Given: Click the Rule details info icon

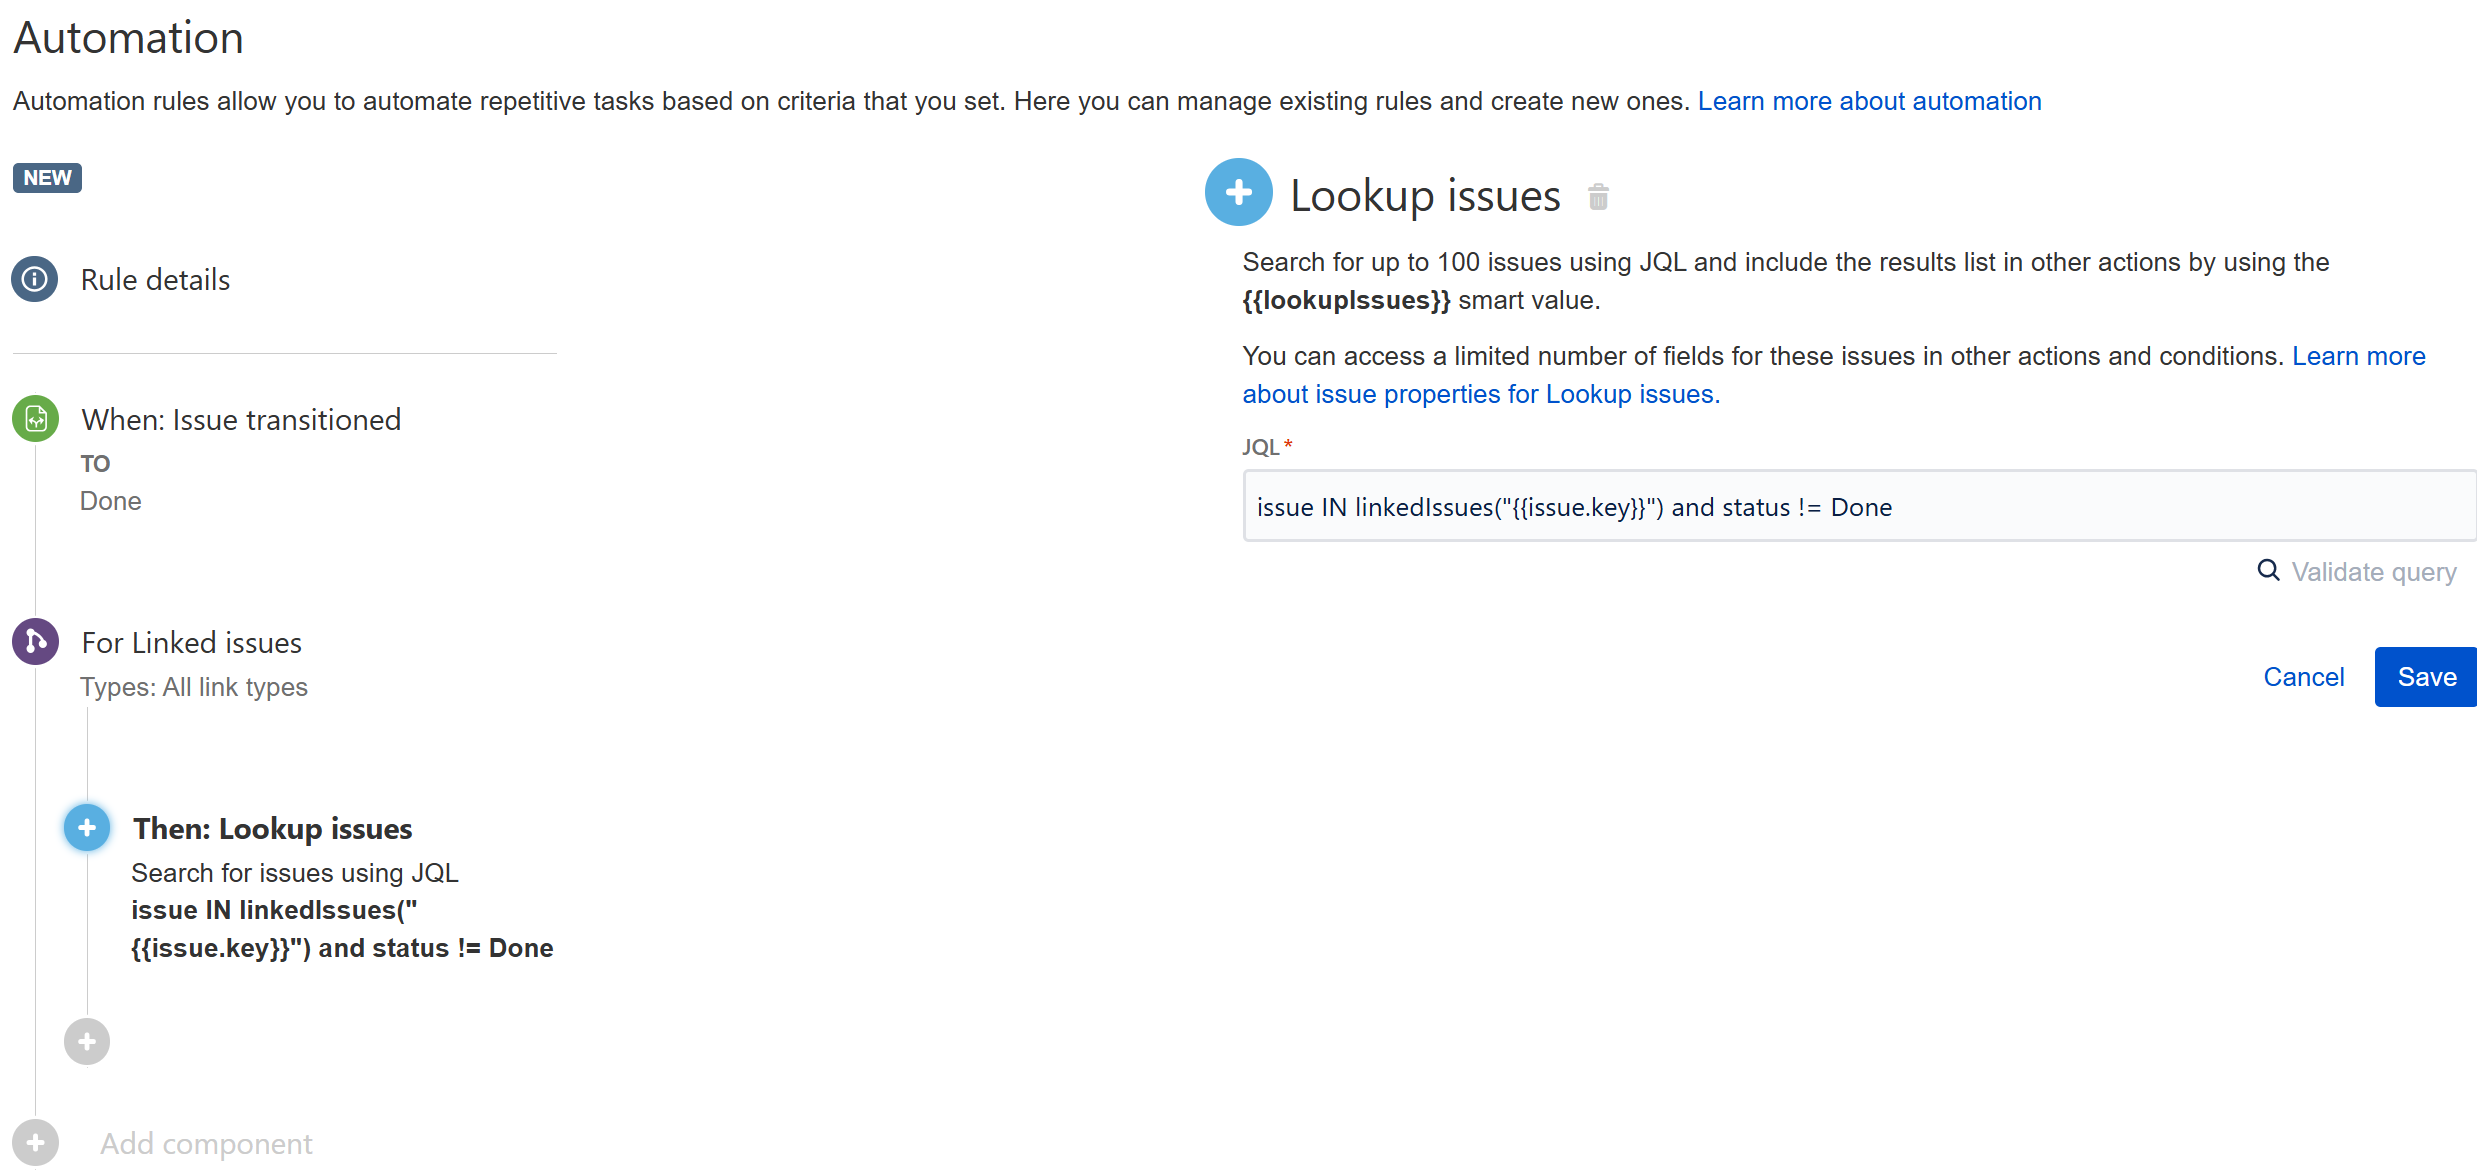Looking at the screenshot, I should 35,279.
